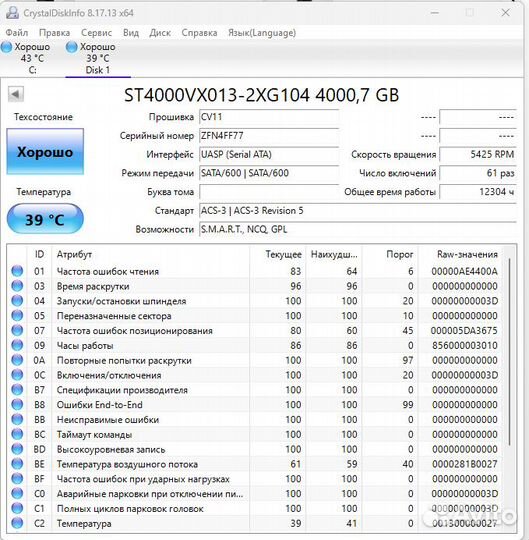529x540 pixels.
Task: Click power-on count value 61 раз
Action: 478,173
